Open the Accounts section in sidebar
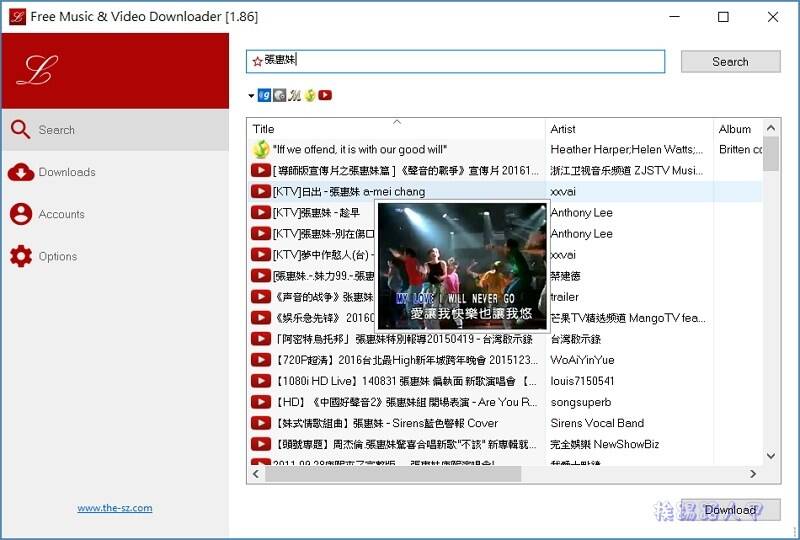Screen dimensions: 800x540 pyautogui.click(x=115, y=214)
